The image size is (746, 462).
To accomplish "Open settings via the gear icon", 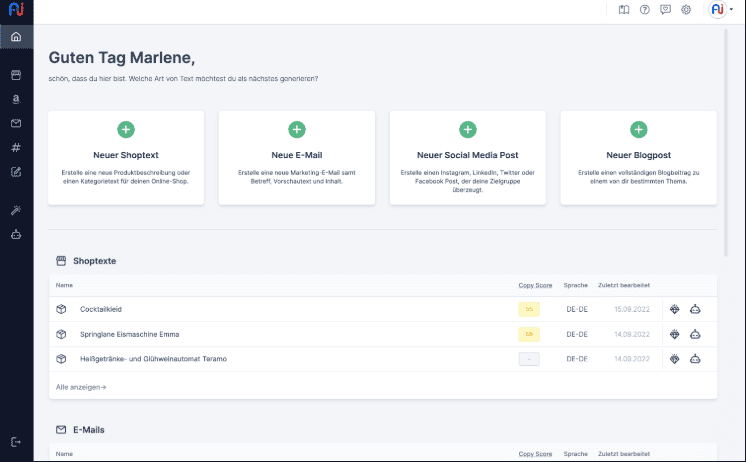I will click(x=686, y=10).
